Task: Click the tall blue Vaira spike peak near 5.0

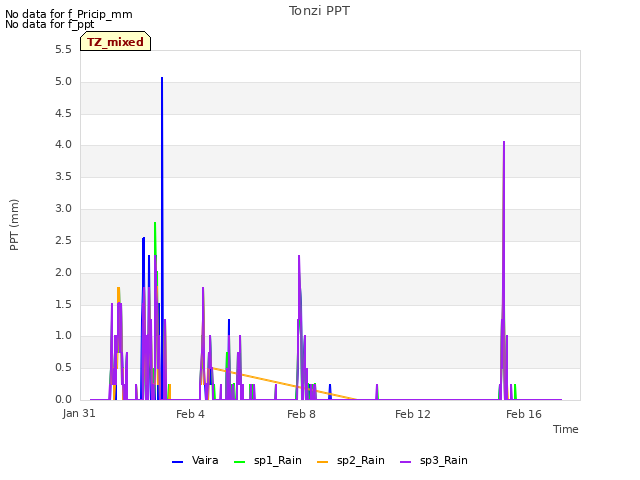Action: [162, 78]
